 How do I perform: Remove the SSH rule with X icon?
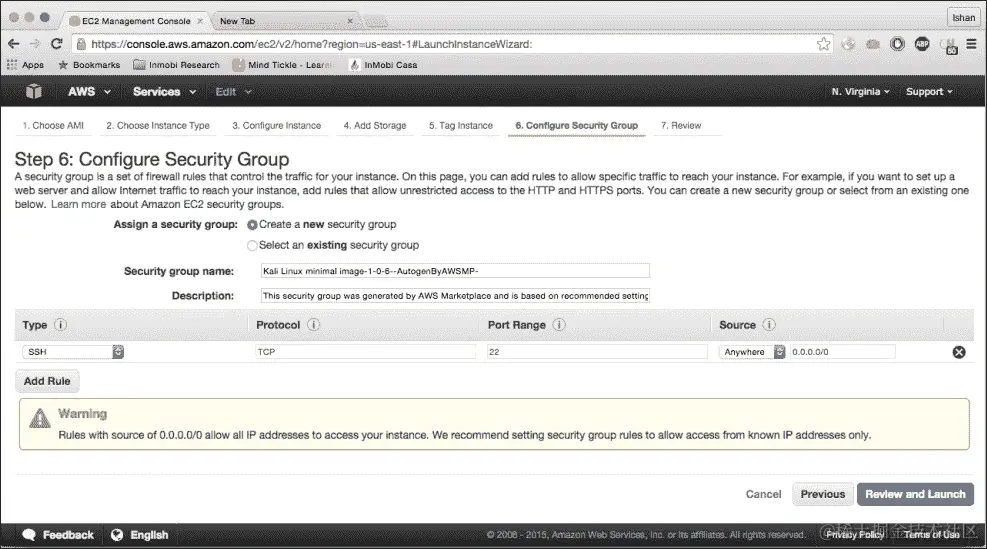pos(959,353)
